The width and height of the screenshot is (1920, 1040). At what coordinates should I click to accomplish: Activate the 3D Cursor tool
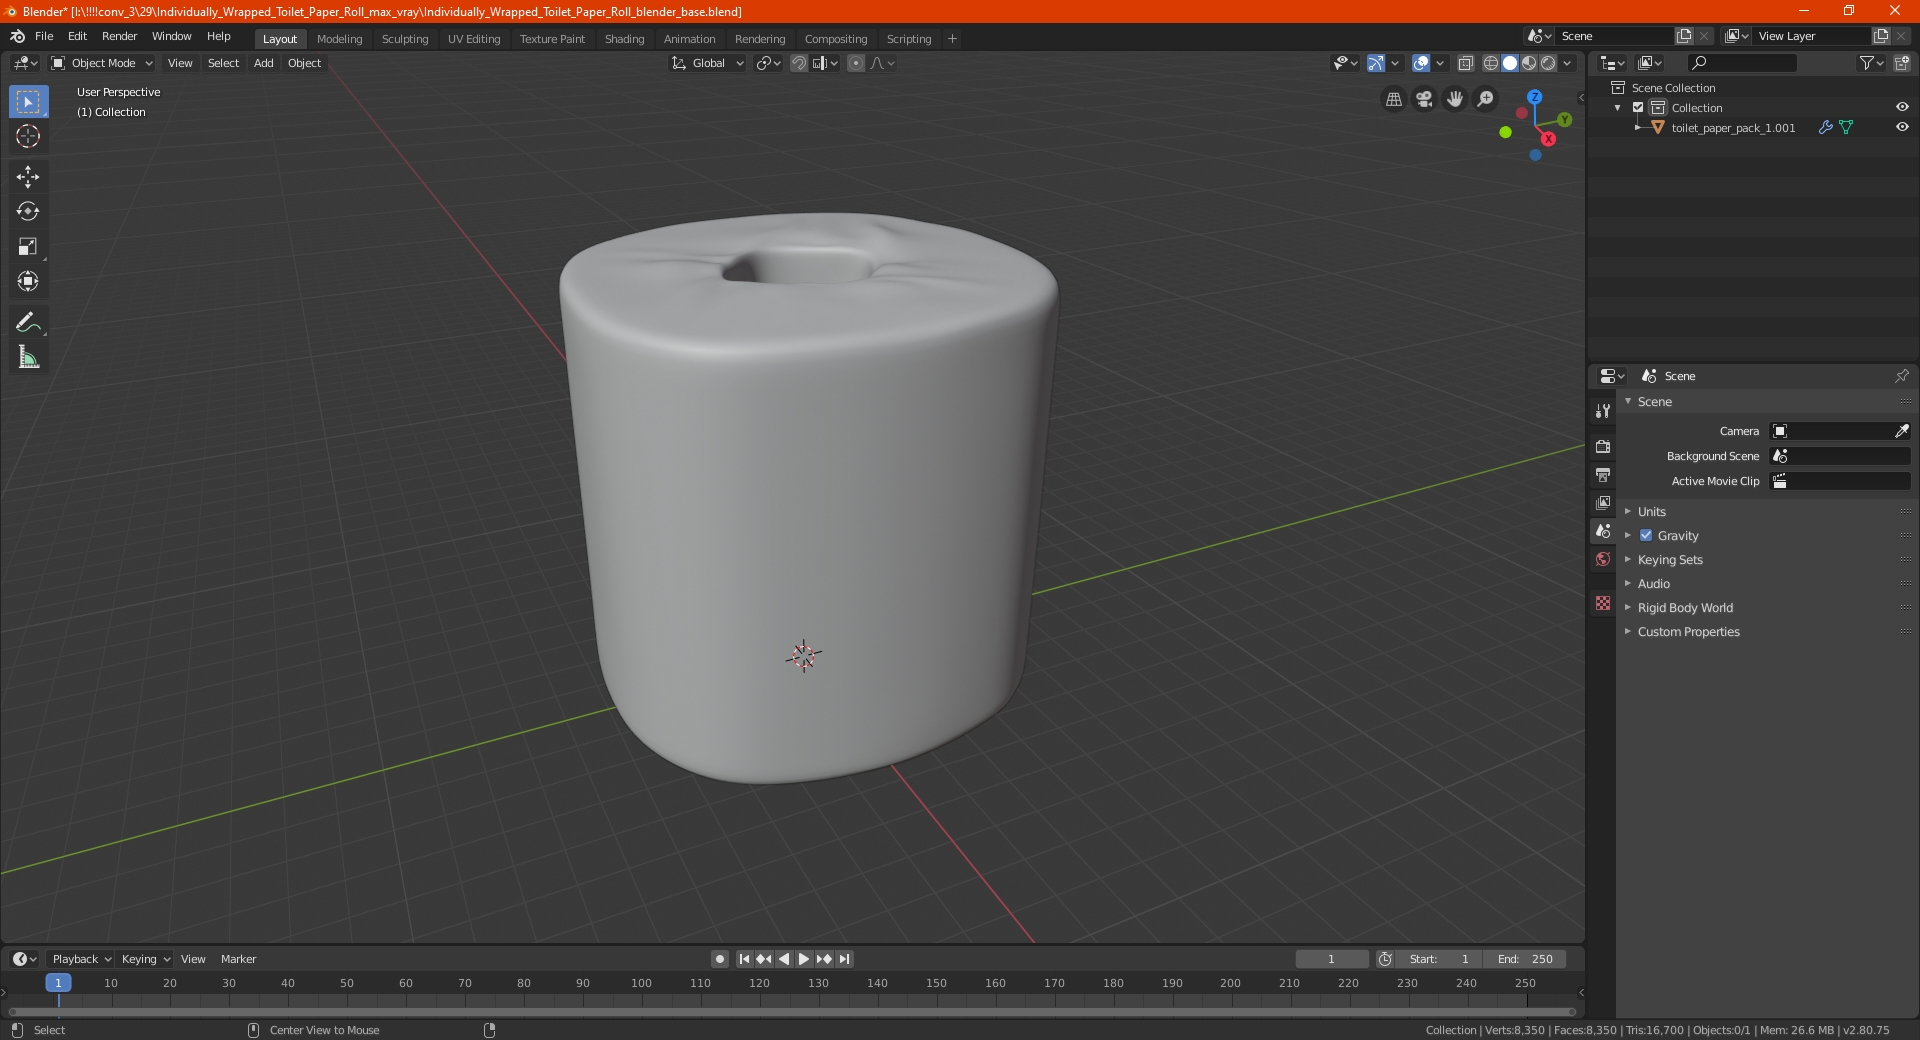point(28,136)
